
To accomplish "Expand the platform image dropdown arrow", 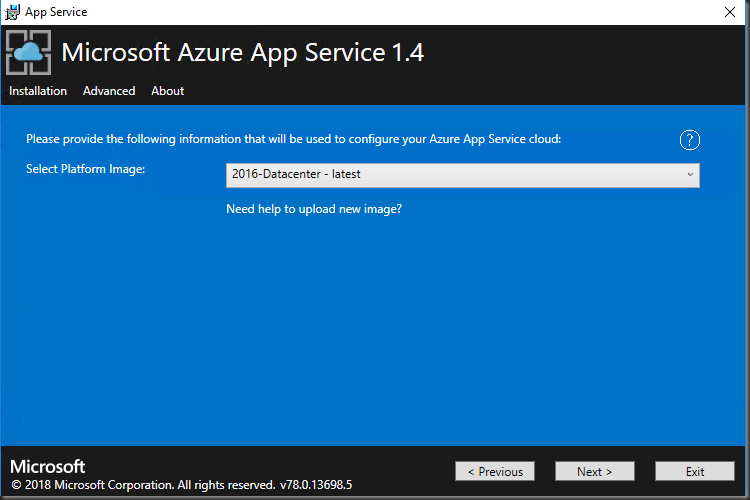I will click(x=689, y=175).
